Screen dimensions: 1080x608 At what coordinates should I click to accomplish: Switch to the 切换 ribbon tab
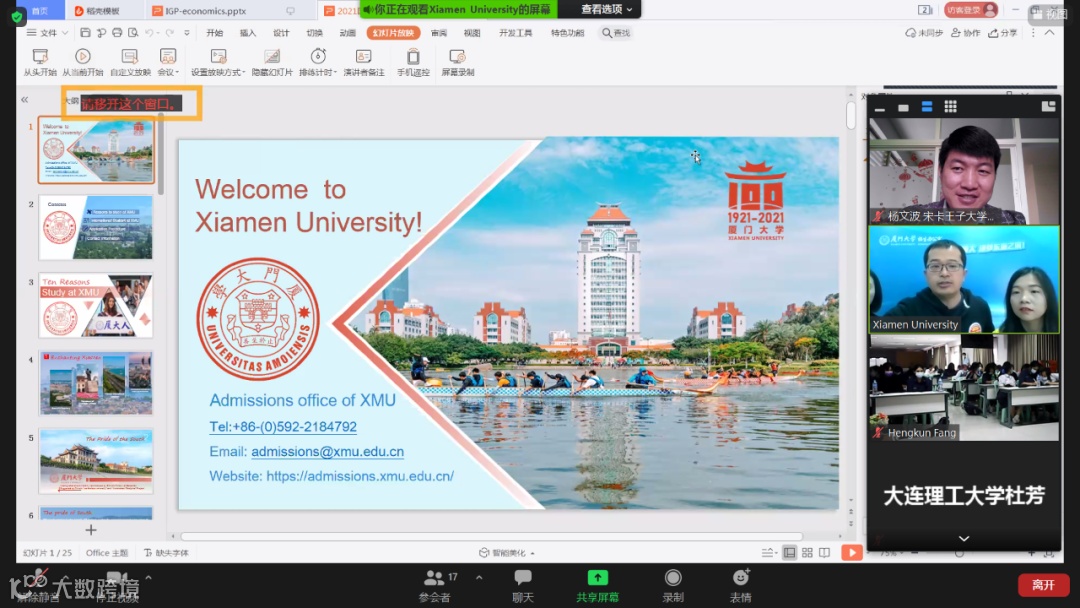(x=314, y=32)
